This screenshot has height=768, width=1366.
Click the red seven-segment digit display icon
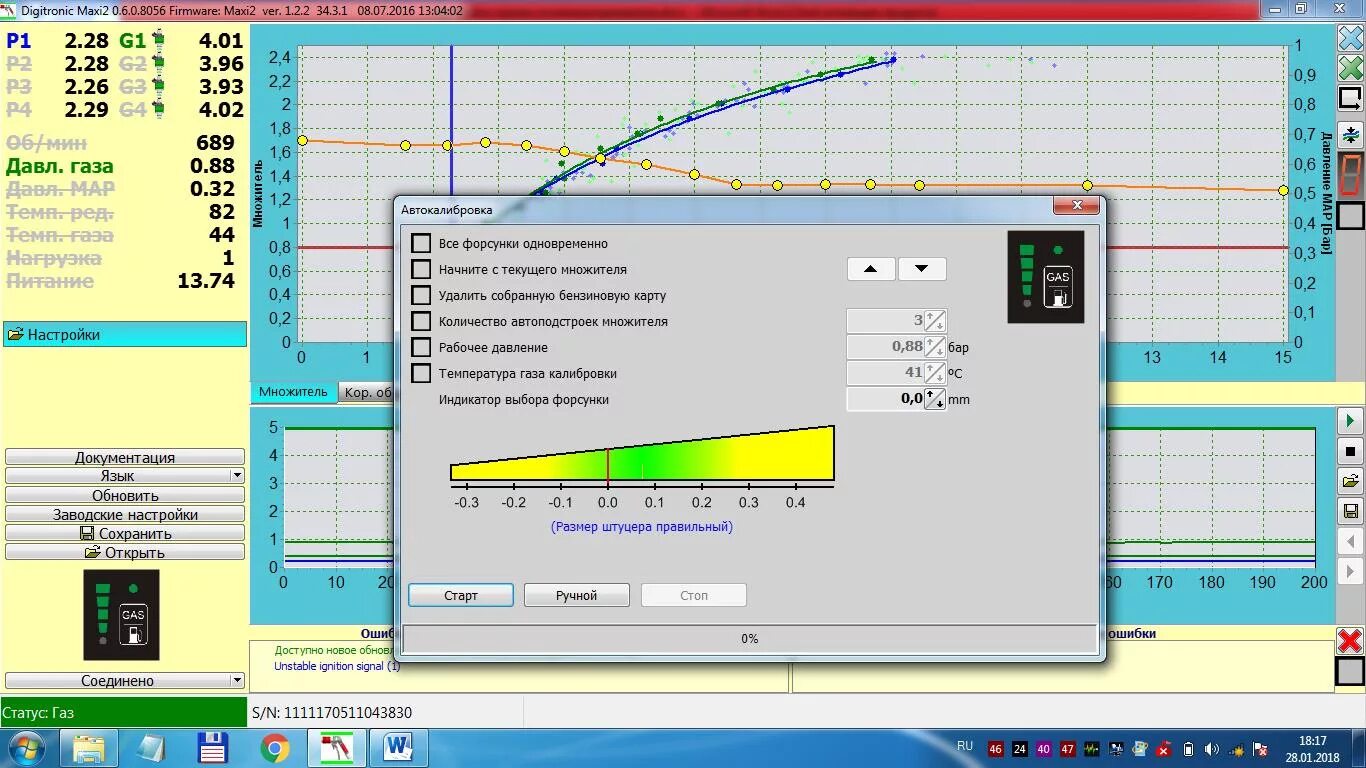pos(1350,174)
